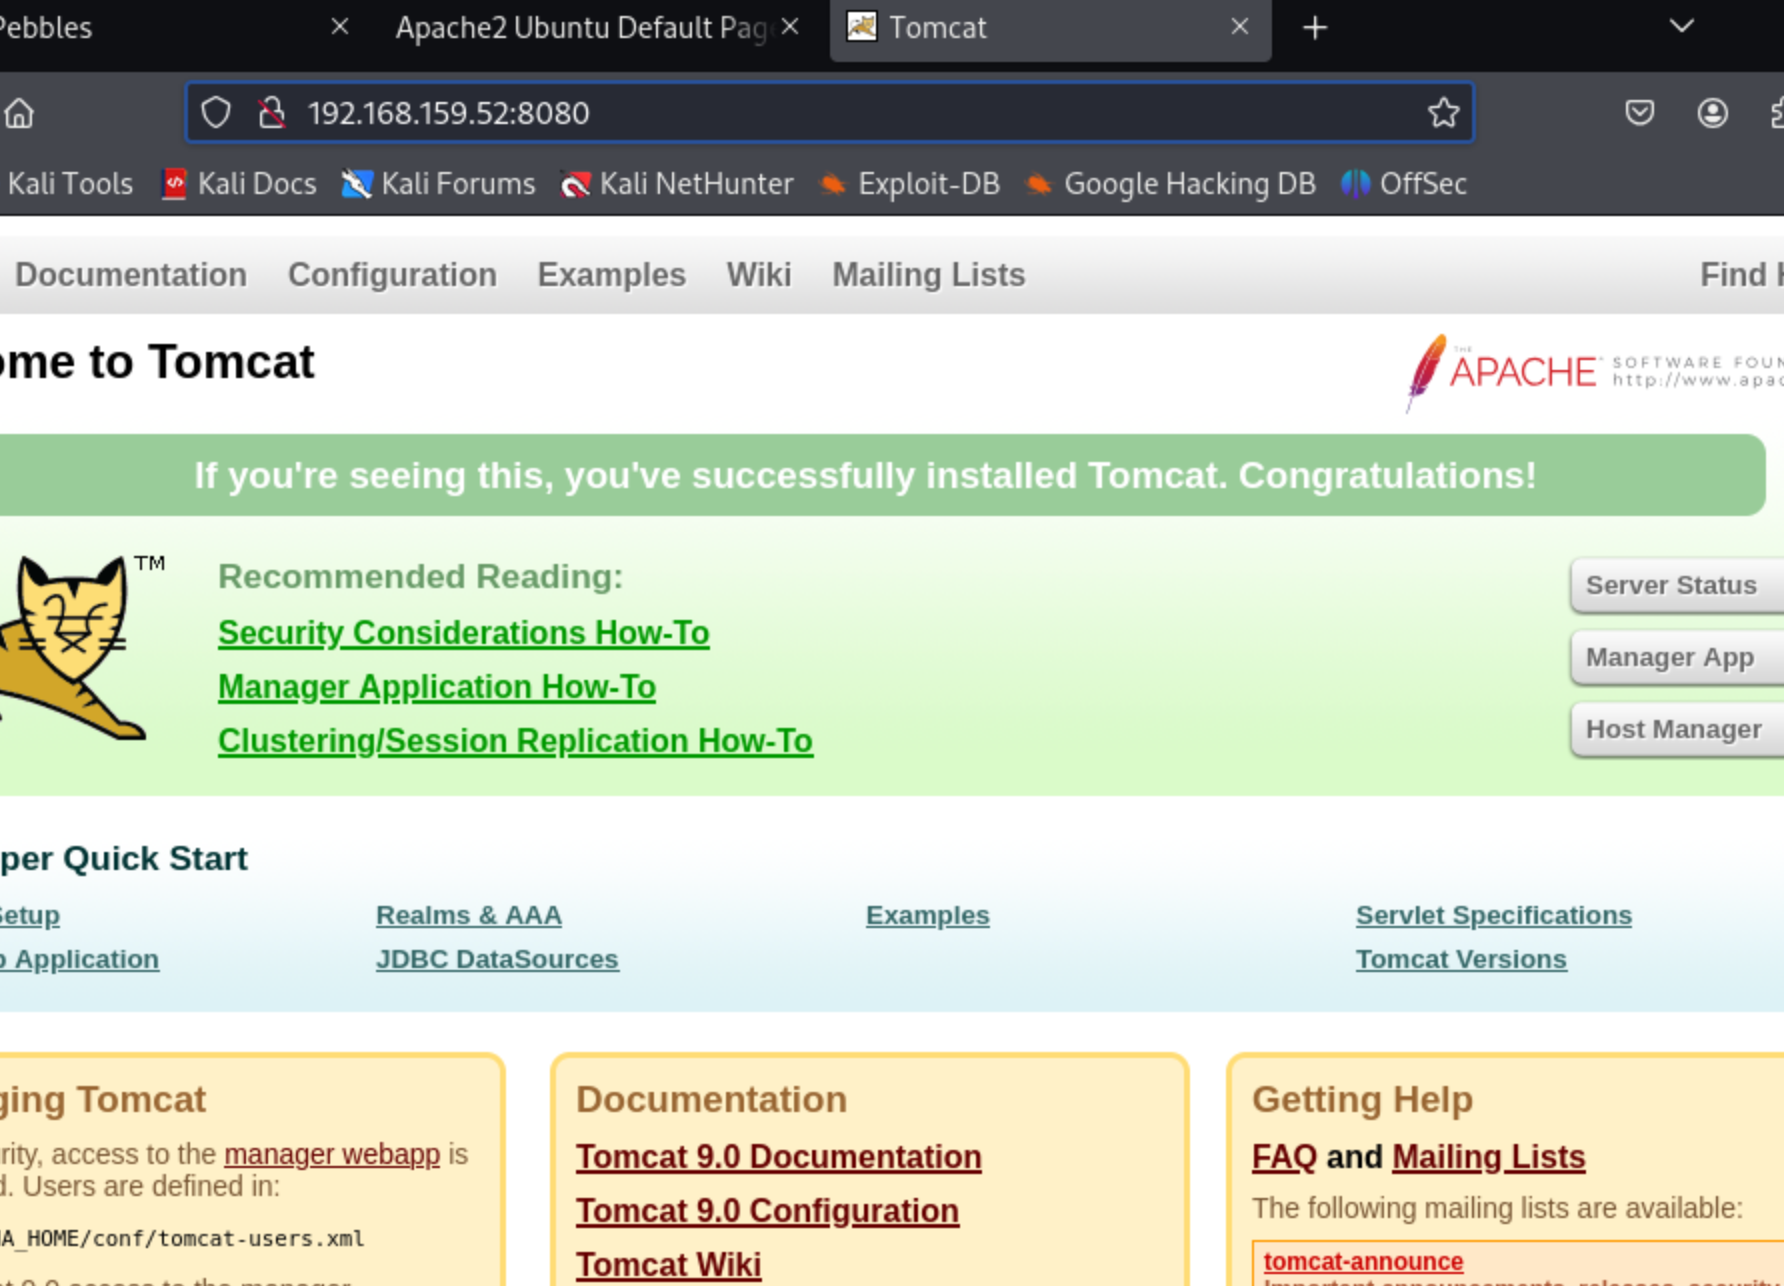Image resolution: width=1784 pixels, height=1286 pixels.
Task: Bookmark this page with the star icon
Action: point(1443,113)
